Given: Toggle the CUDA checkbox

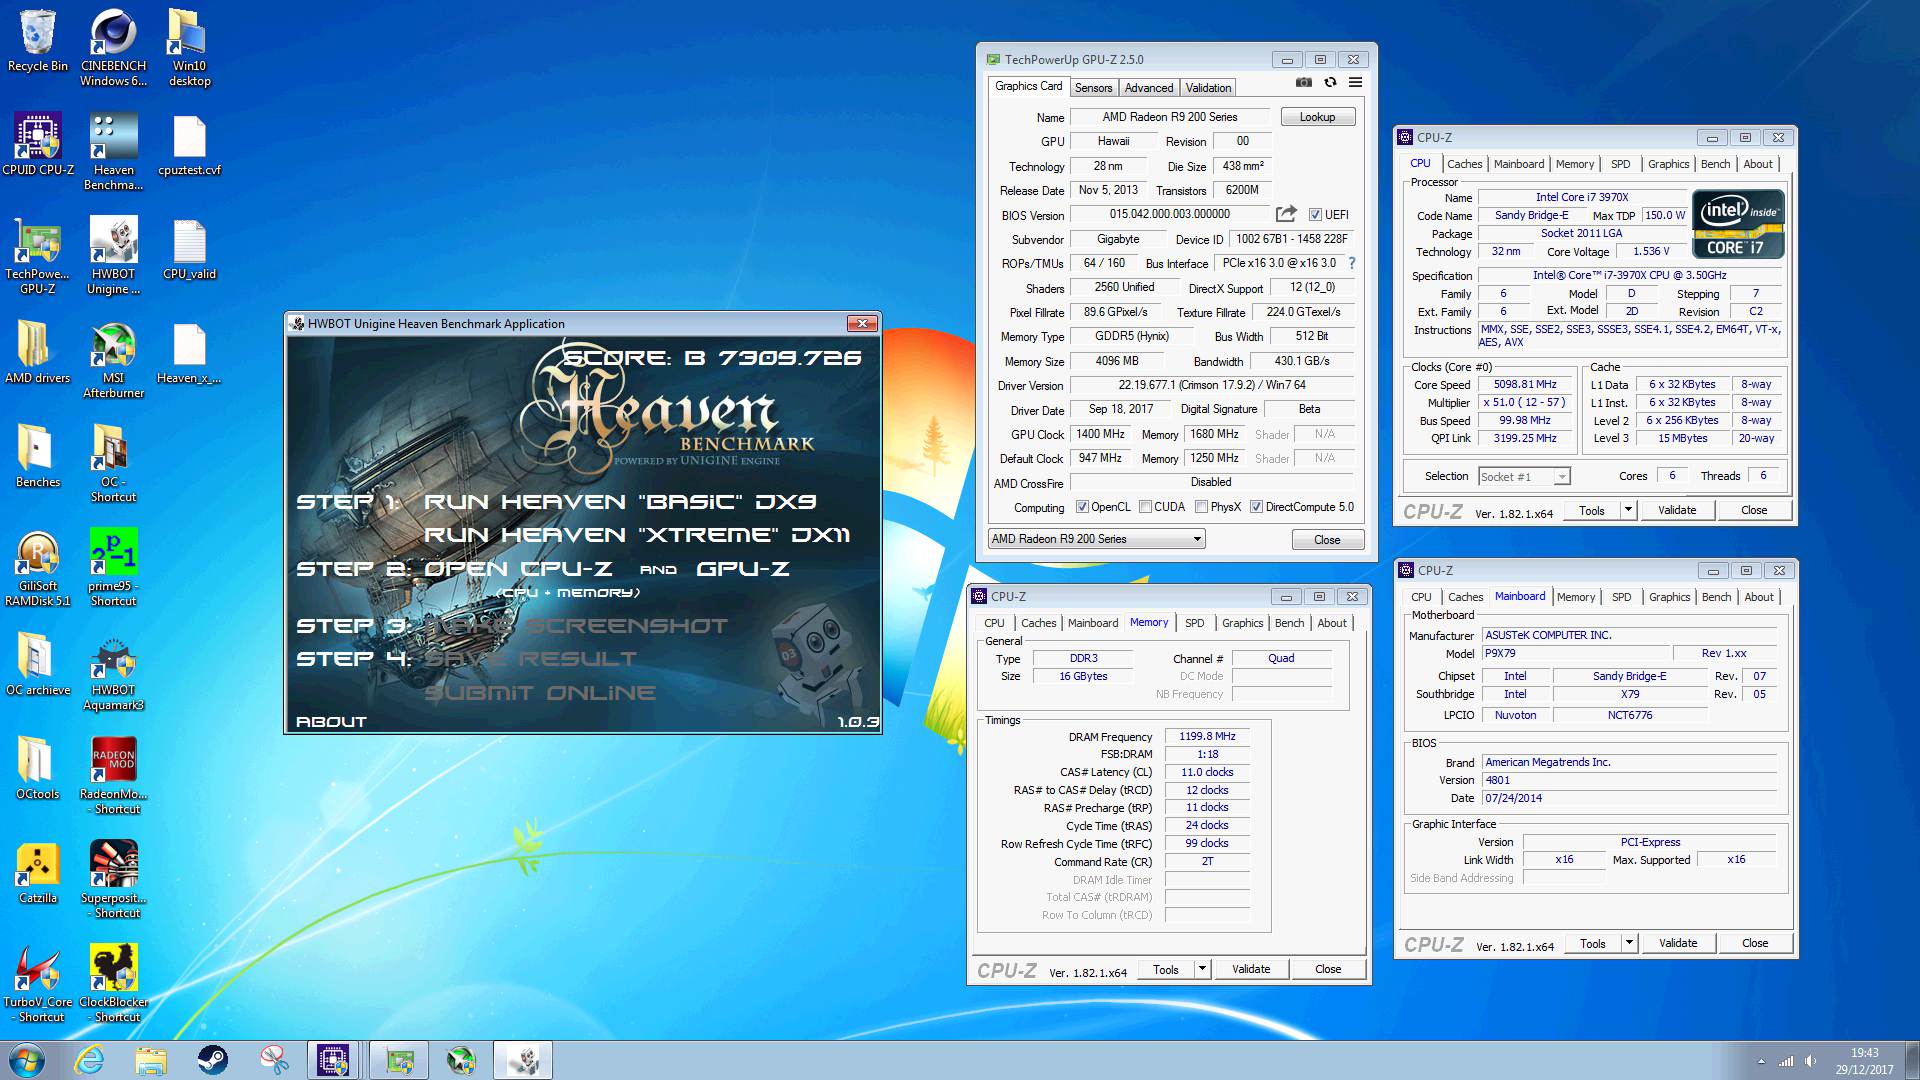Looking at the screenshot, I should (1145, 507).
